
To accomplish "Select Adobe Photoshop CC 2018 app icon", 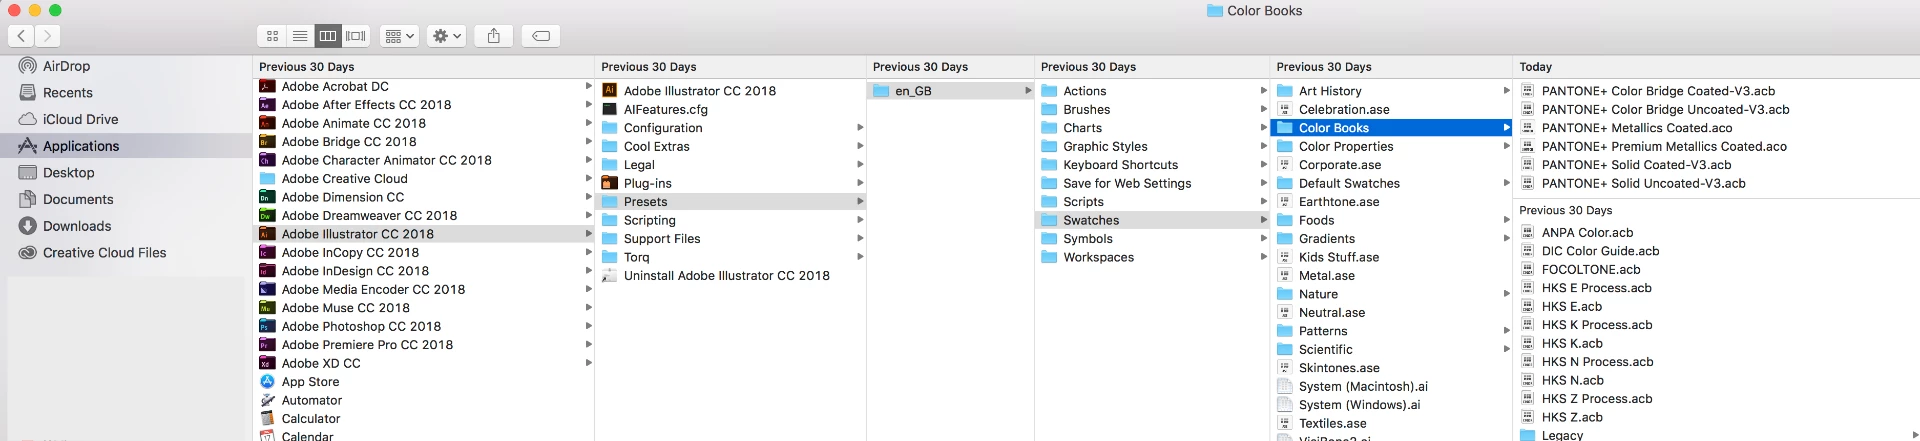I will tap(267, 326).
